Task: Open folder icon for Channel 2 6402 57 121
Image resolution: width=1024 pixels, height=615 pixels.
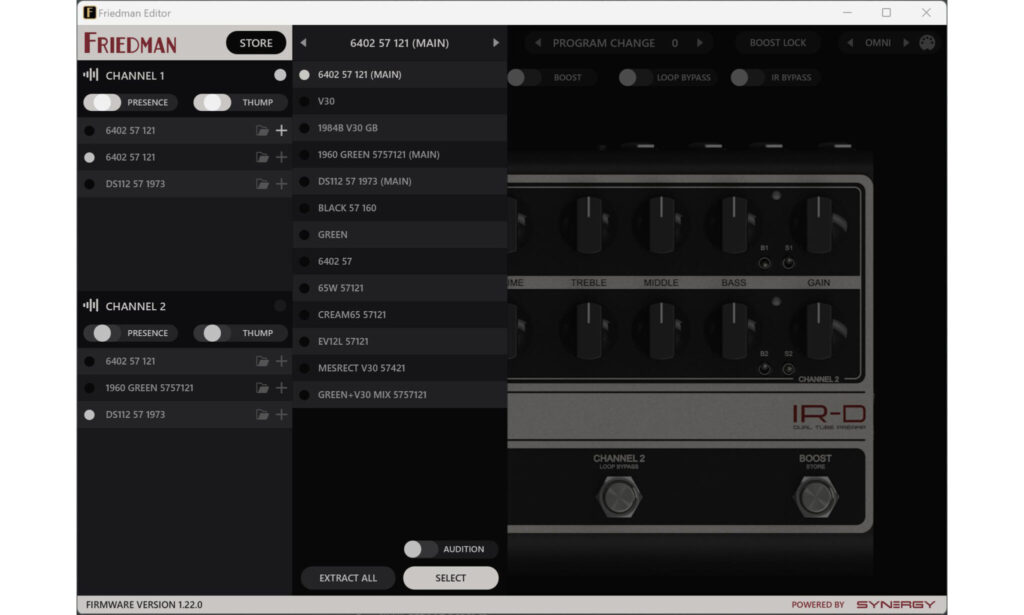Action: [262, 361]
